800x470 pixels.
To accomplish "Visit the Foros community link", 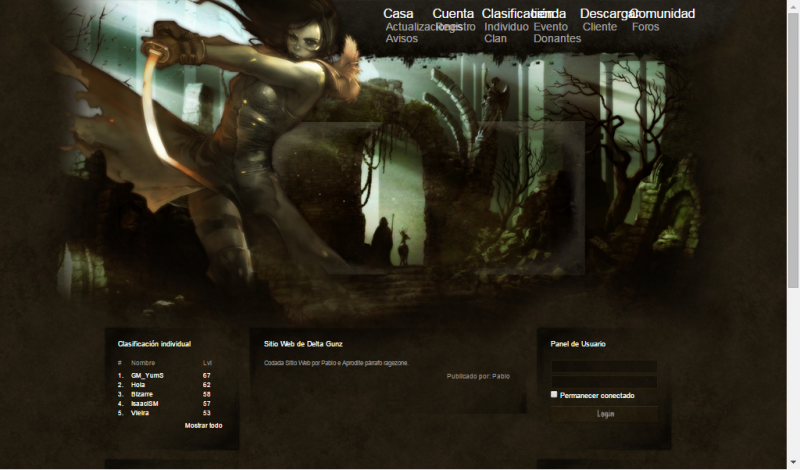I will 645,27.
